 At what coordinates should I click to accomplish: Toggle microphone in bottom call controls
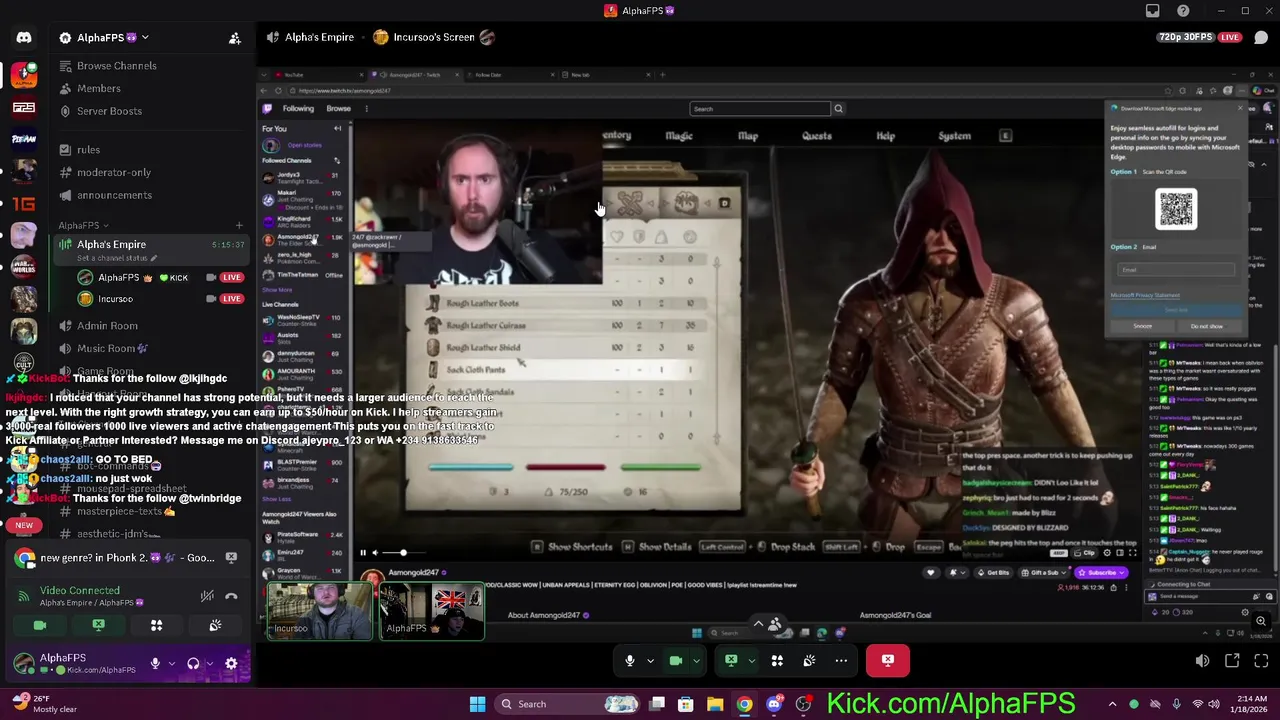630,661
